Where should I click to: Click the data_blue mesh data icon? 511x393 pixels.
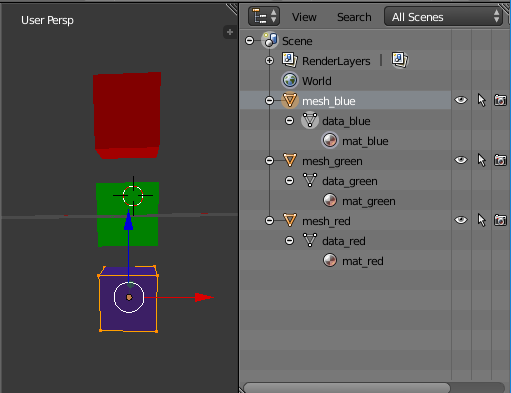pos(310,120)
